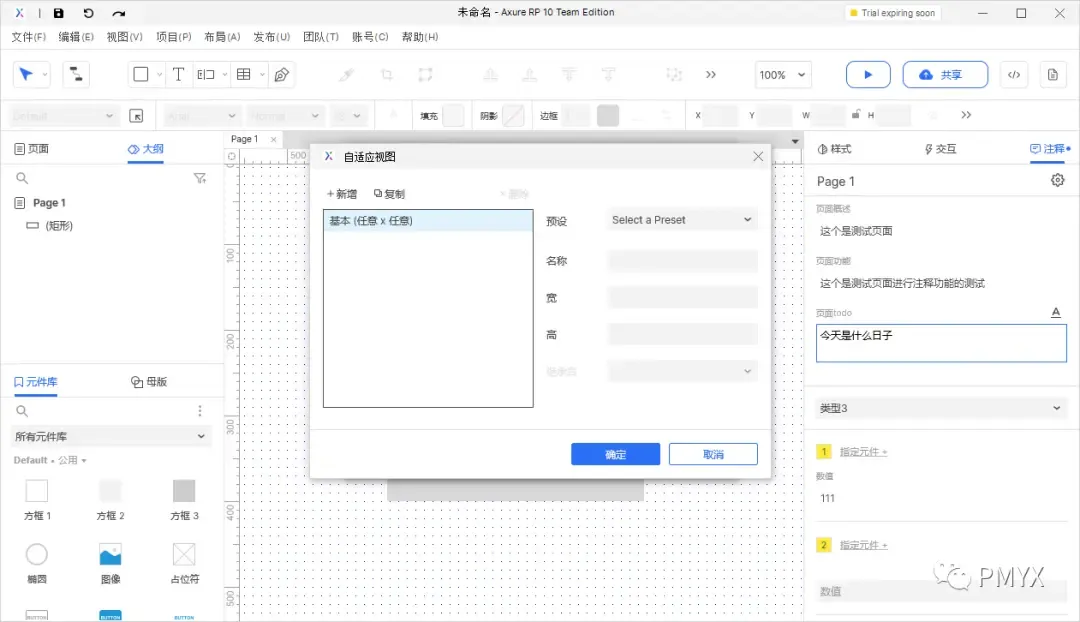Open Page 1 note settings gear
This screenshot has height=622, width=1080.
1057,181
